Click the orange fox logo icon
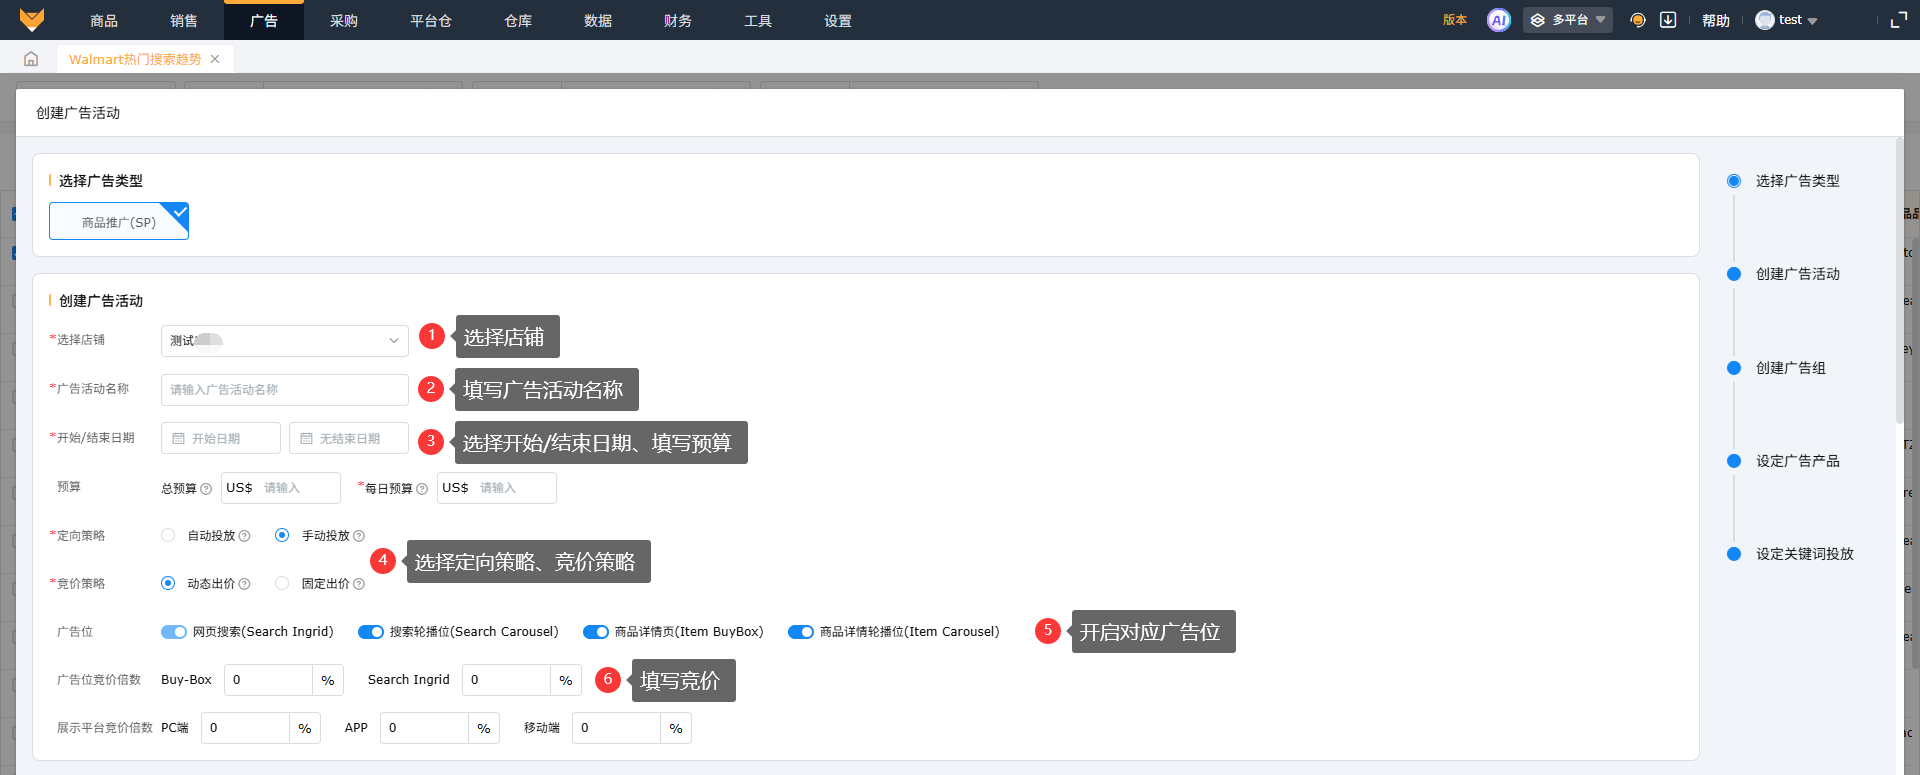The image size is (1920, 775). (32, 20)
